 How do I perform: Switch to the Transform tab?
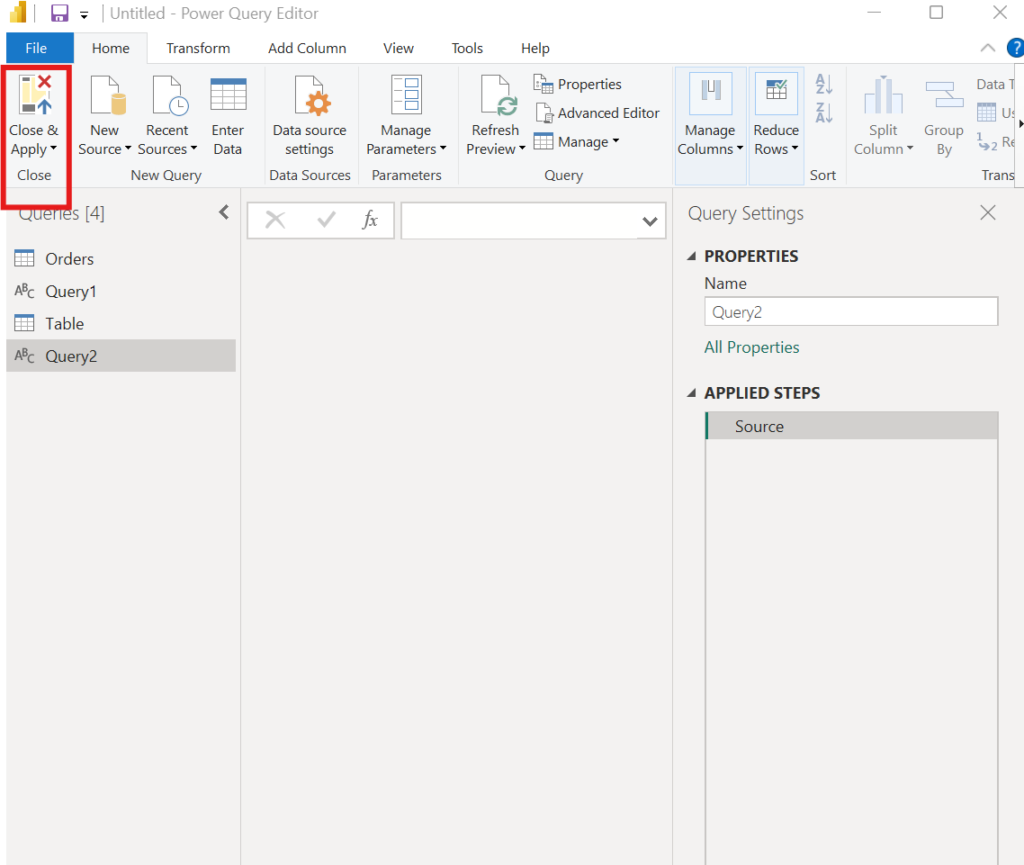tap(198, 48)
